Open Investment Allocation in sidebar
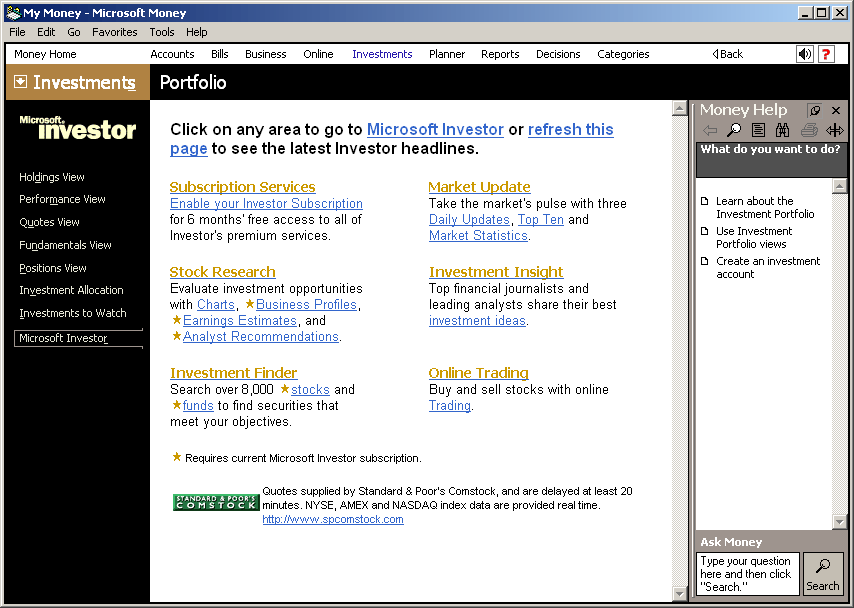Screen dimensions: 854x608 click(71, 290)
